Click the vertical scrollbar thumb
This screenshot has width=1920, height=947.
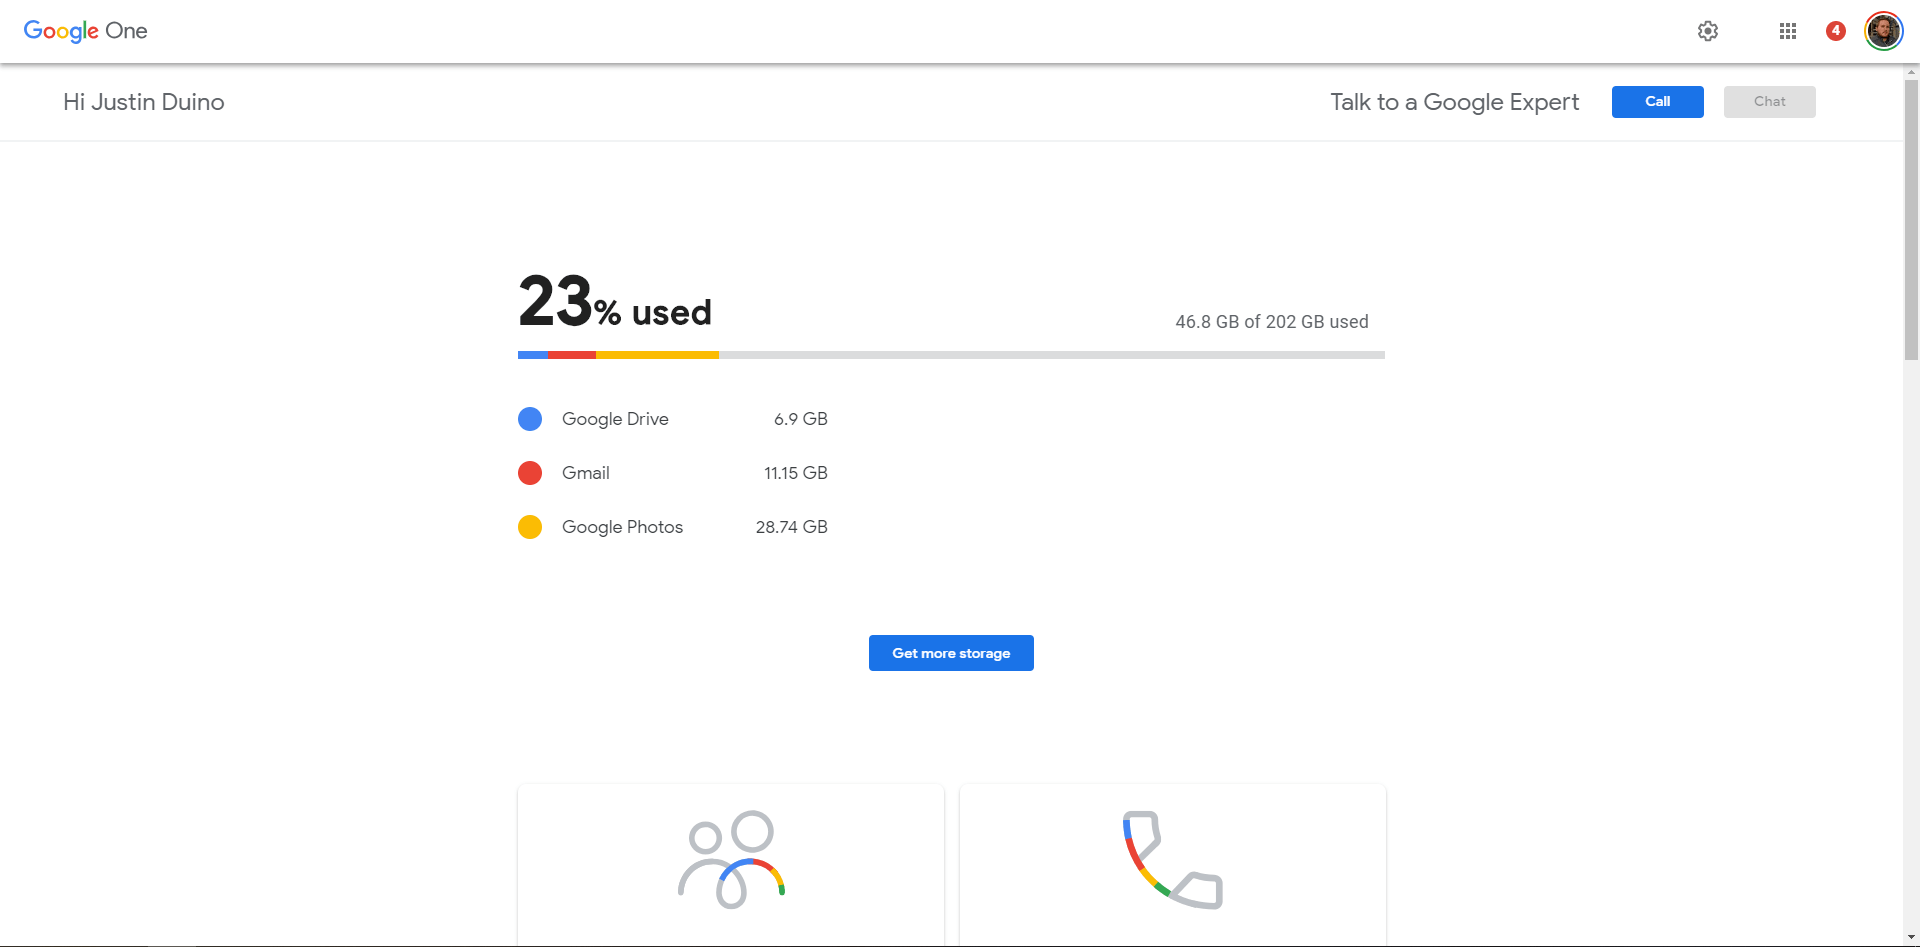[x=1911, y=220]
